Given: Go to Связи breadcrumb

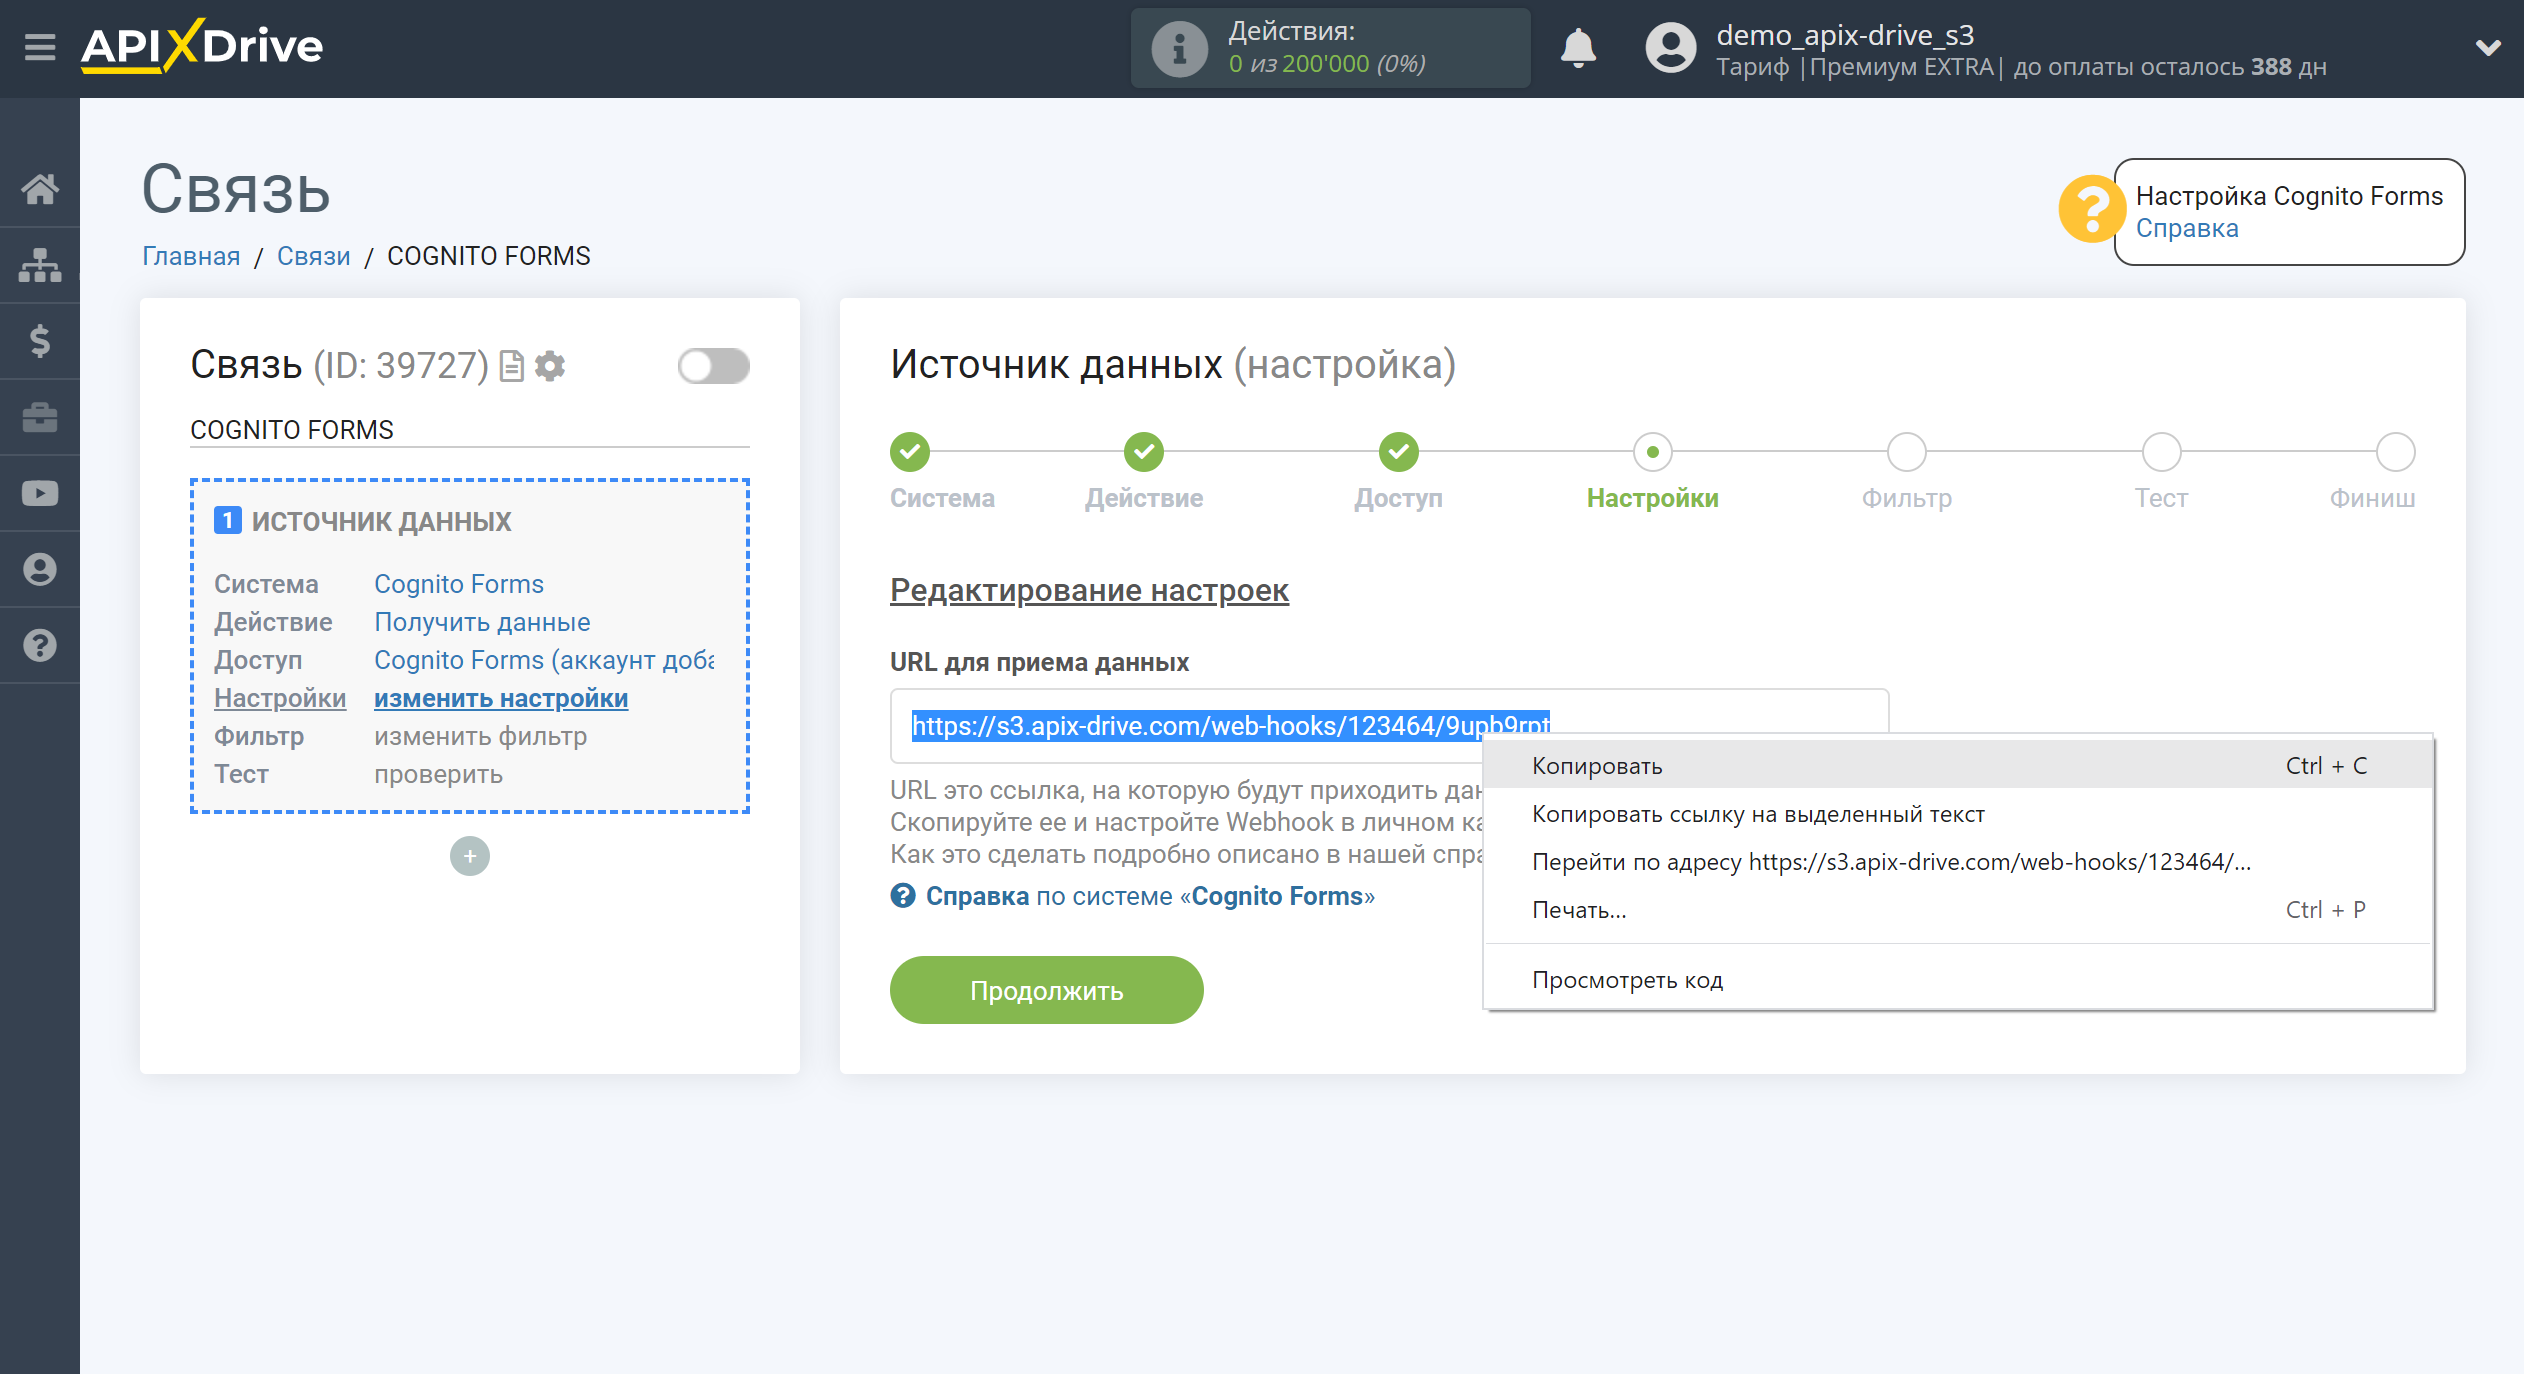Looking at the screenshot, I should pyautogui.click(x=313, y=256).
